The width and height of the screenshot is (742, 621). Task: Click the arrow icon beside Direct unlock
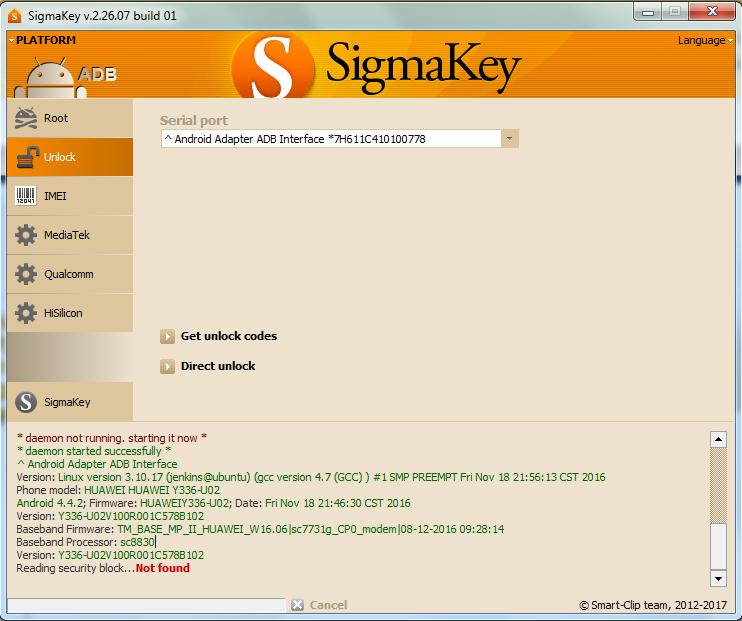(x=167, y=366)
